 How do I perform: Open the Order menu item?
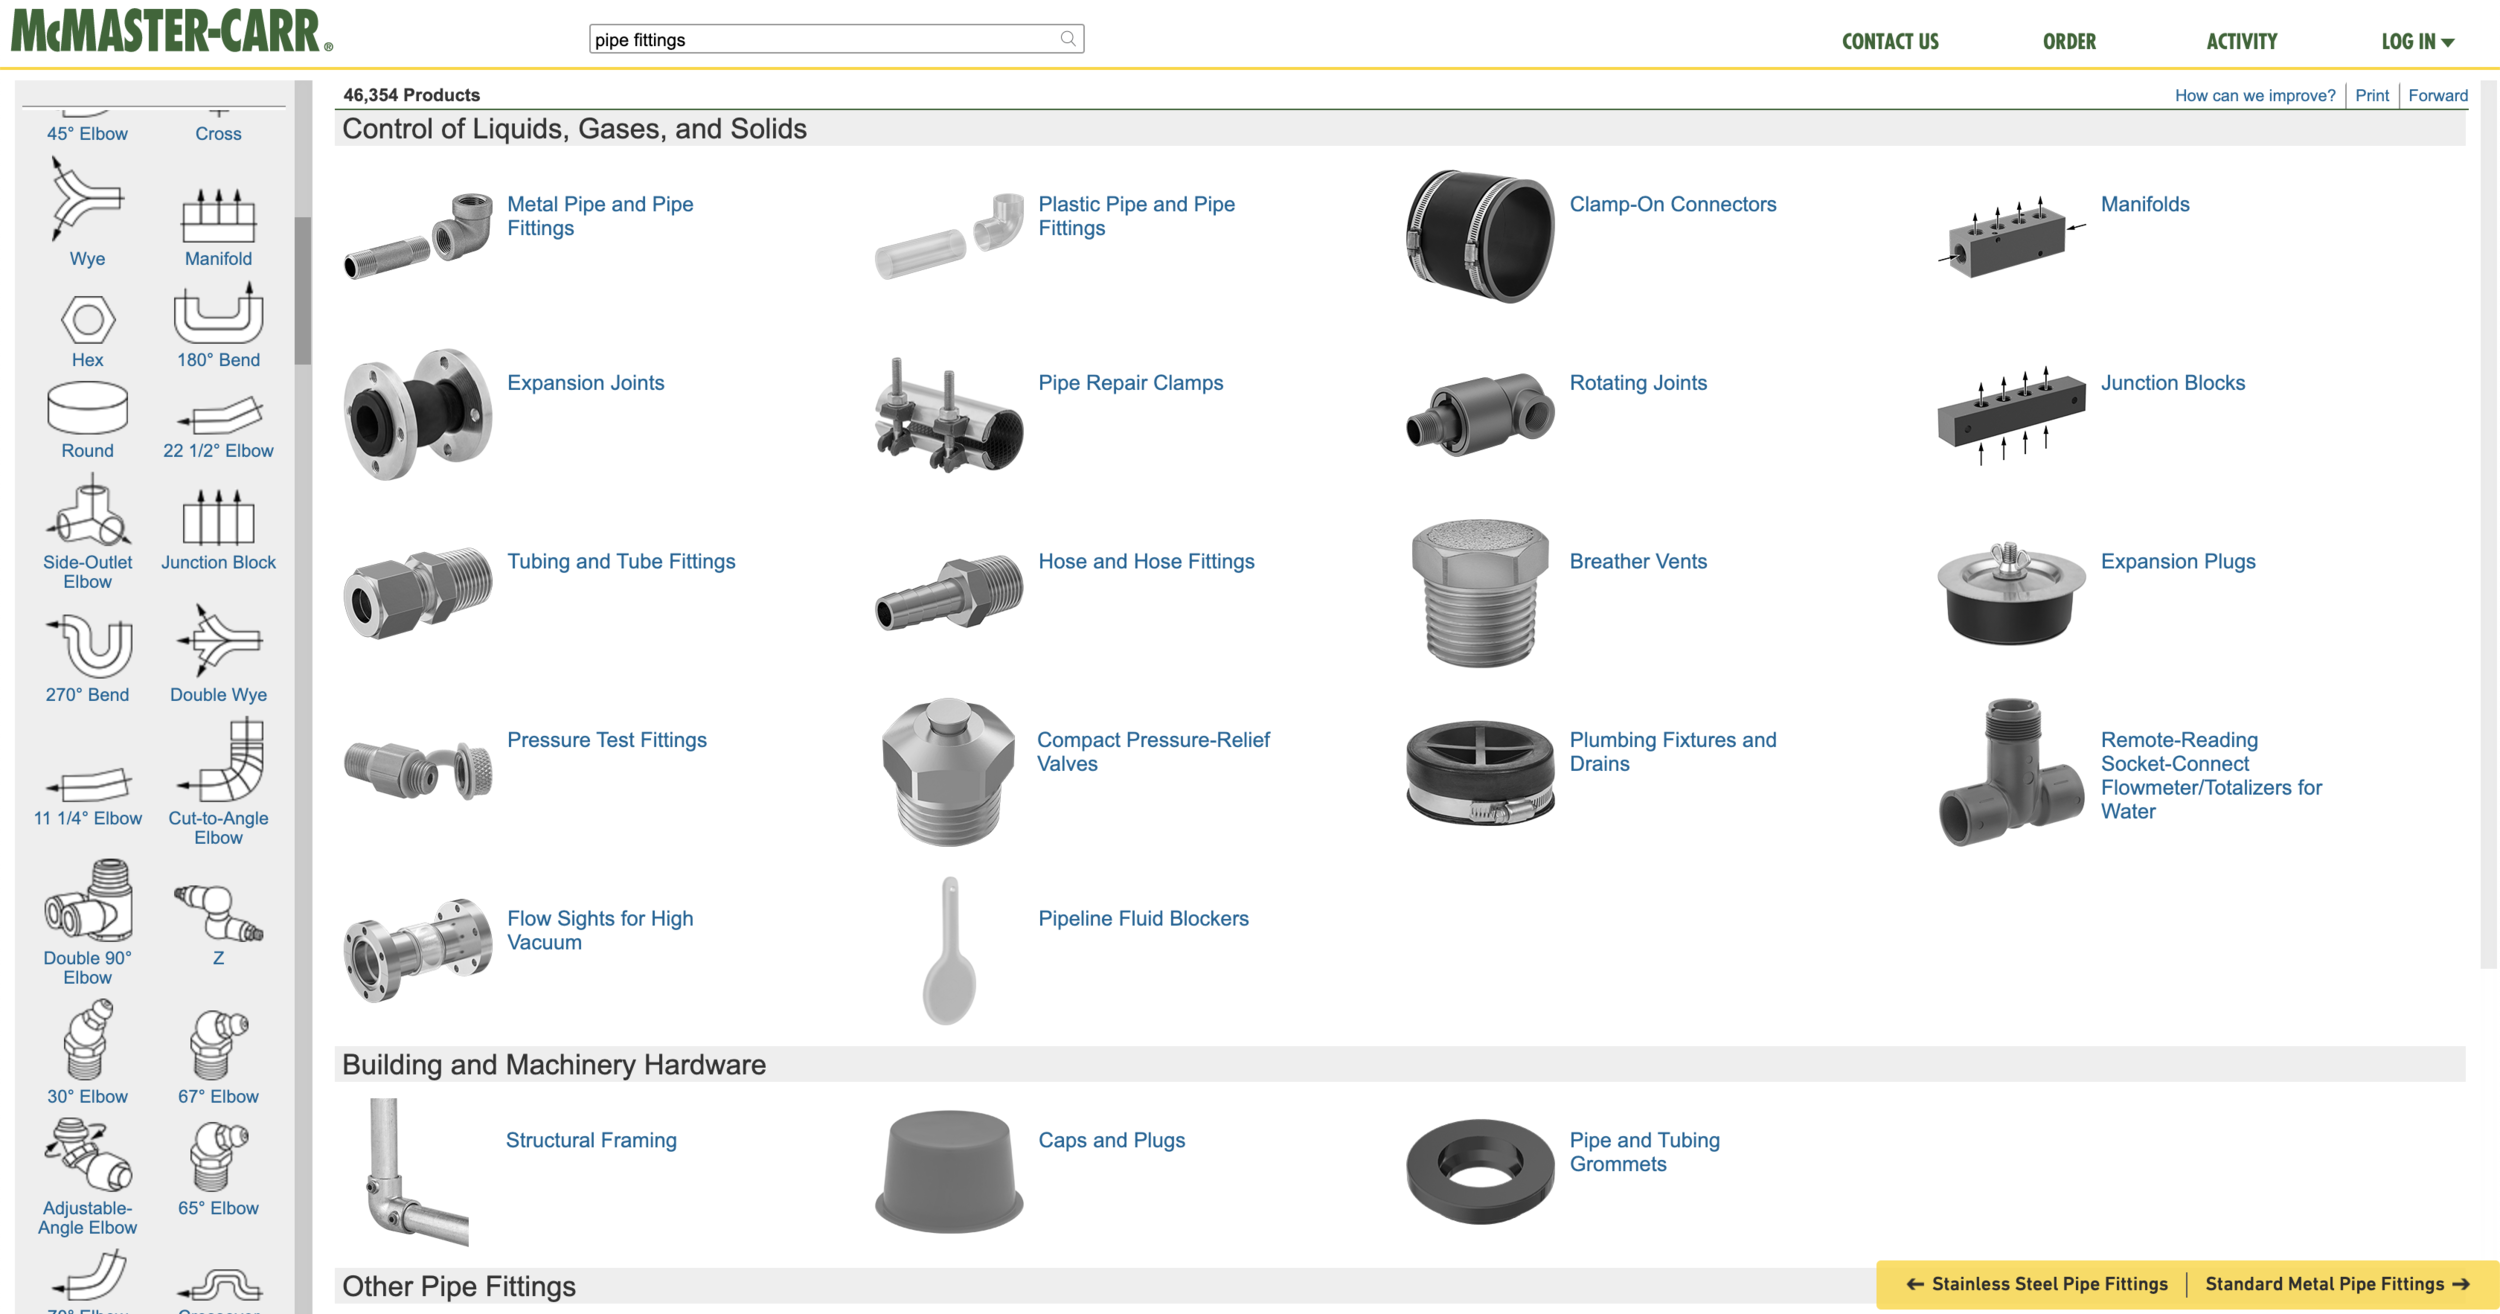point(2068,42)
